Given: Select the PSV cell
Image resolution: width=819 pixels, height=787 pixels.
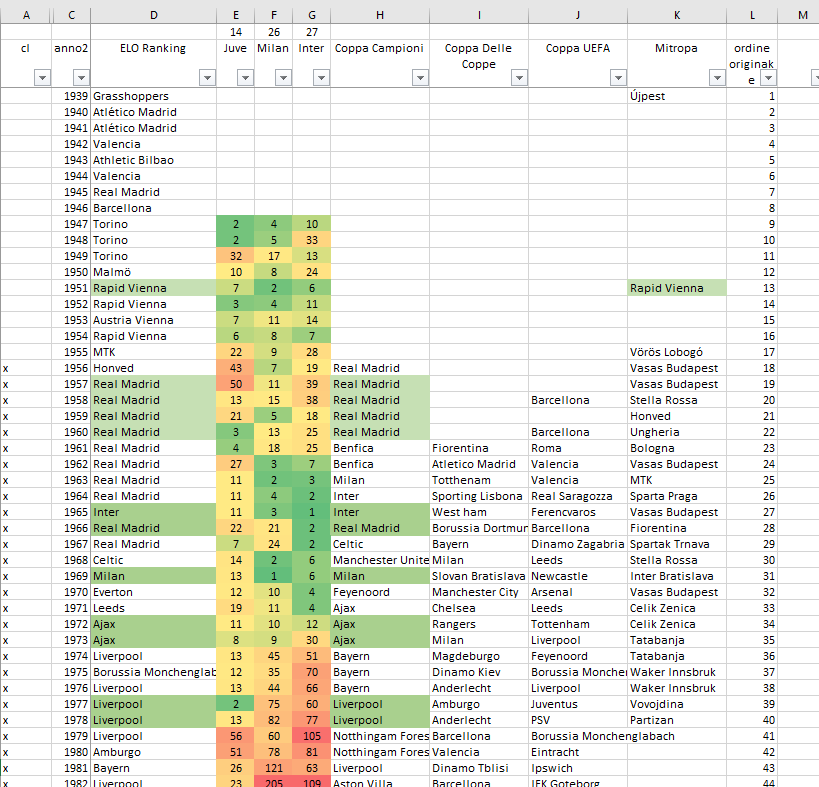Looking at the screenshot, I should tap(578, 721).
